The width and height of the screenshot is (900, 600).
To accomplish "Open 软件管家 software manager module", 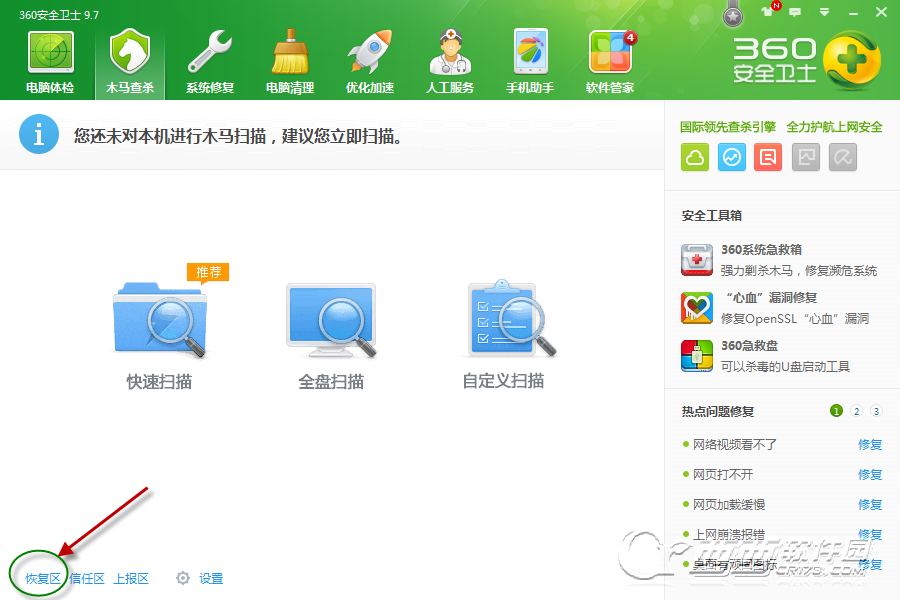I will (x=610, y=62).
